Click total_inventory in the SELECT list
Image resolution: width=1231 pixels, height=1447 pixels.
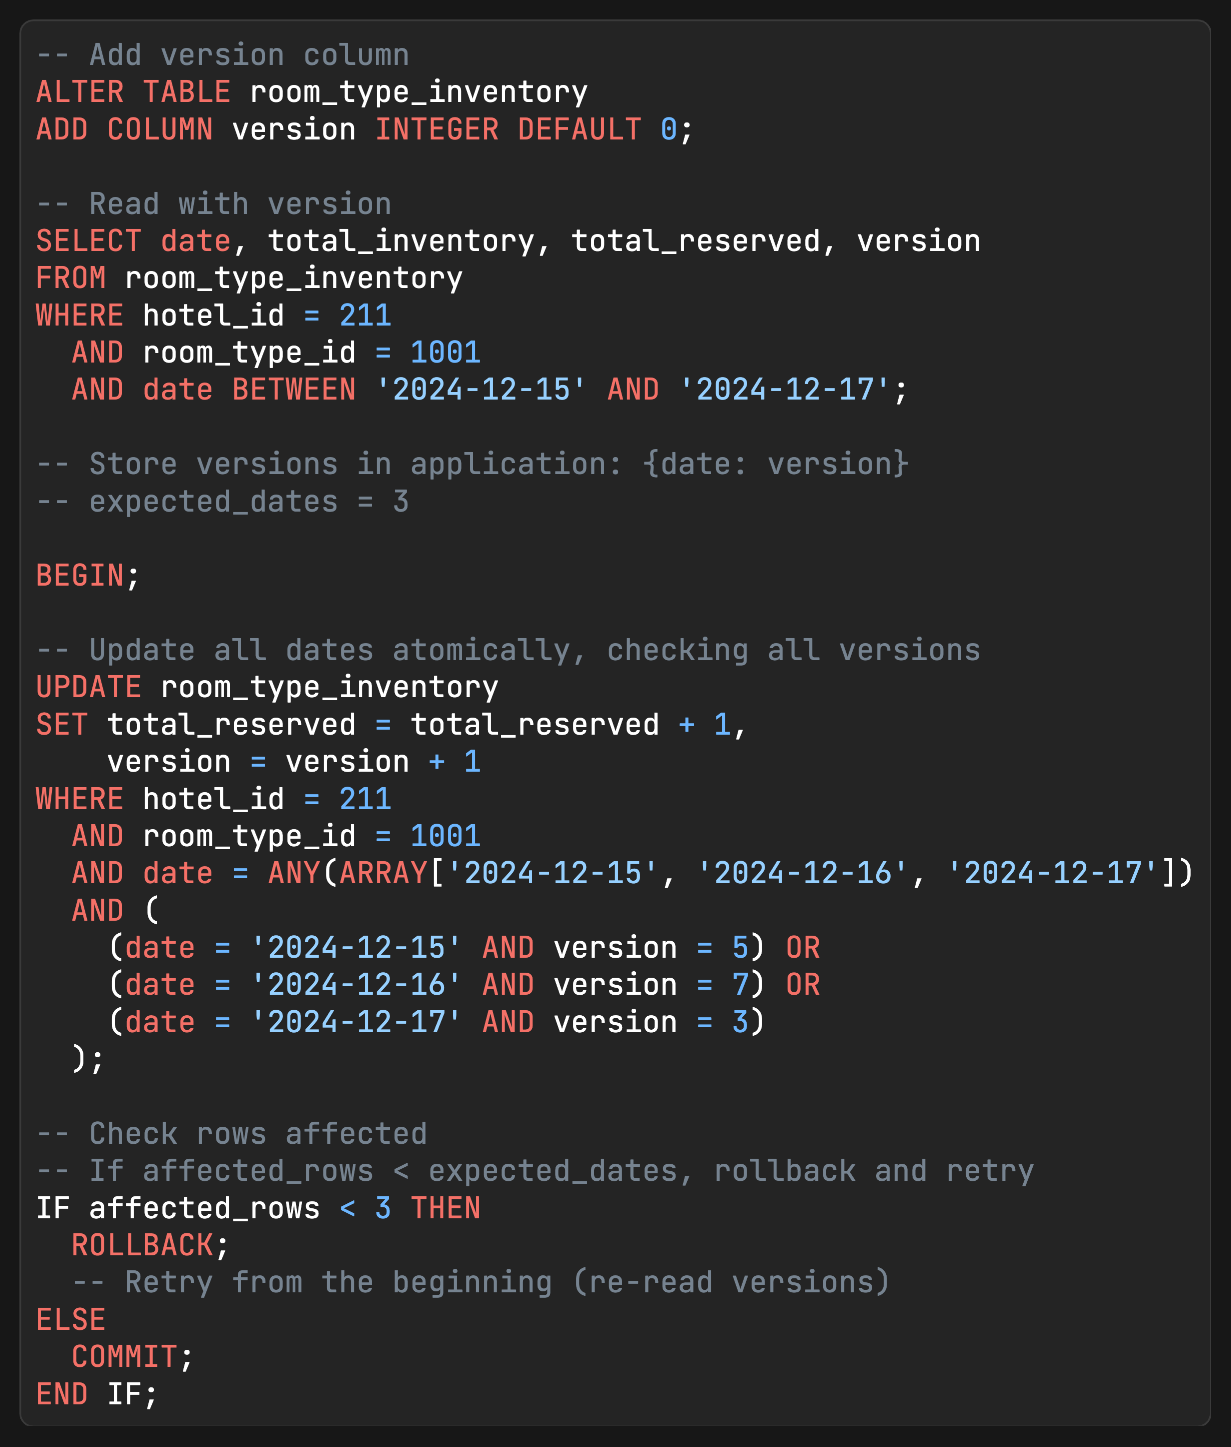(x=401, y=241)
